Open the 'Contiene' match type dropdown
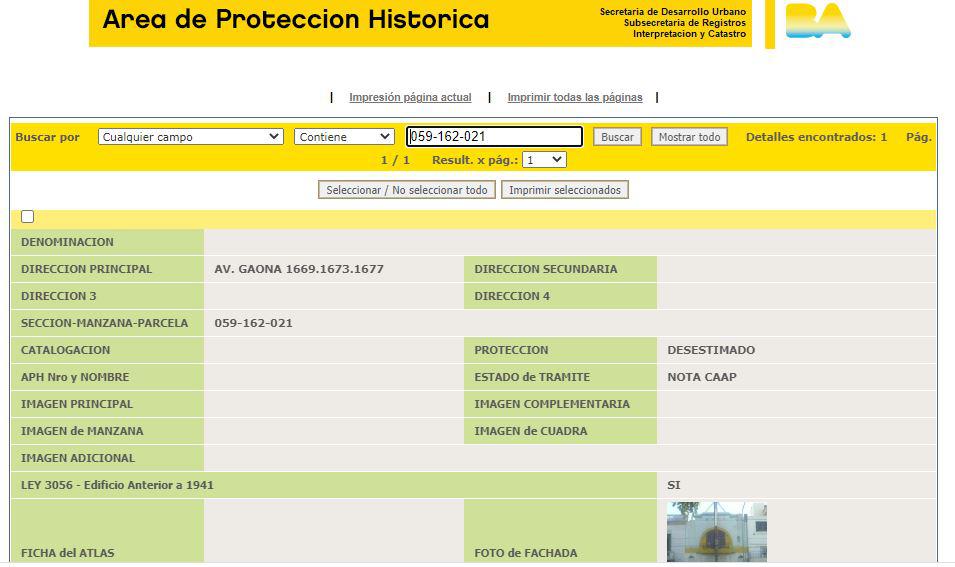Image resolution: width=955 pixels, height=567 pixels. point(344,136)
